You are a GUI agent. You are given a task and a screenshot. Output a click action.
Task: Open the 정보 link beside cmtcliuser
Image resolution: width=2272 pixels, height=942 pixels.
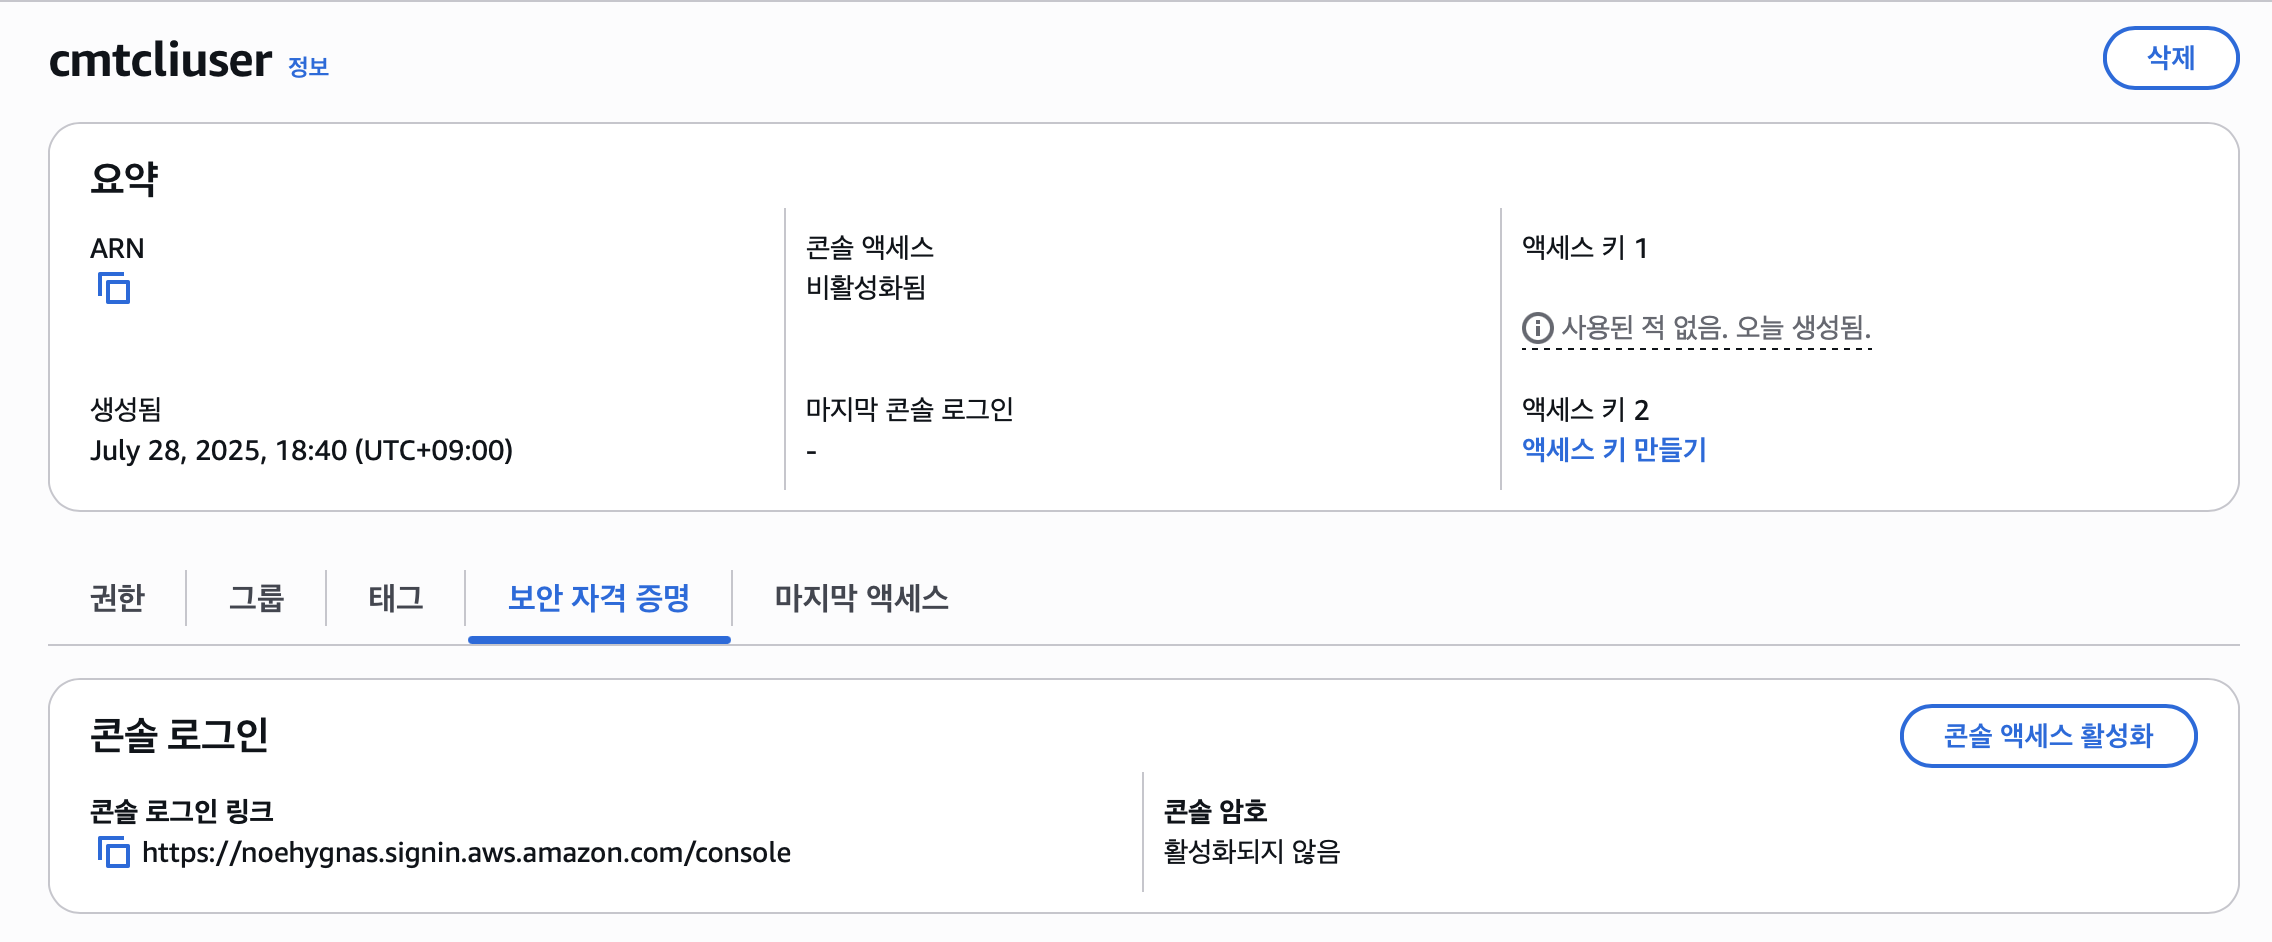click(308, 67)
